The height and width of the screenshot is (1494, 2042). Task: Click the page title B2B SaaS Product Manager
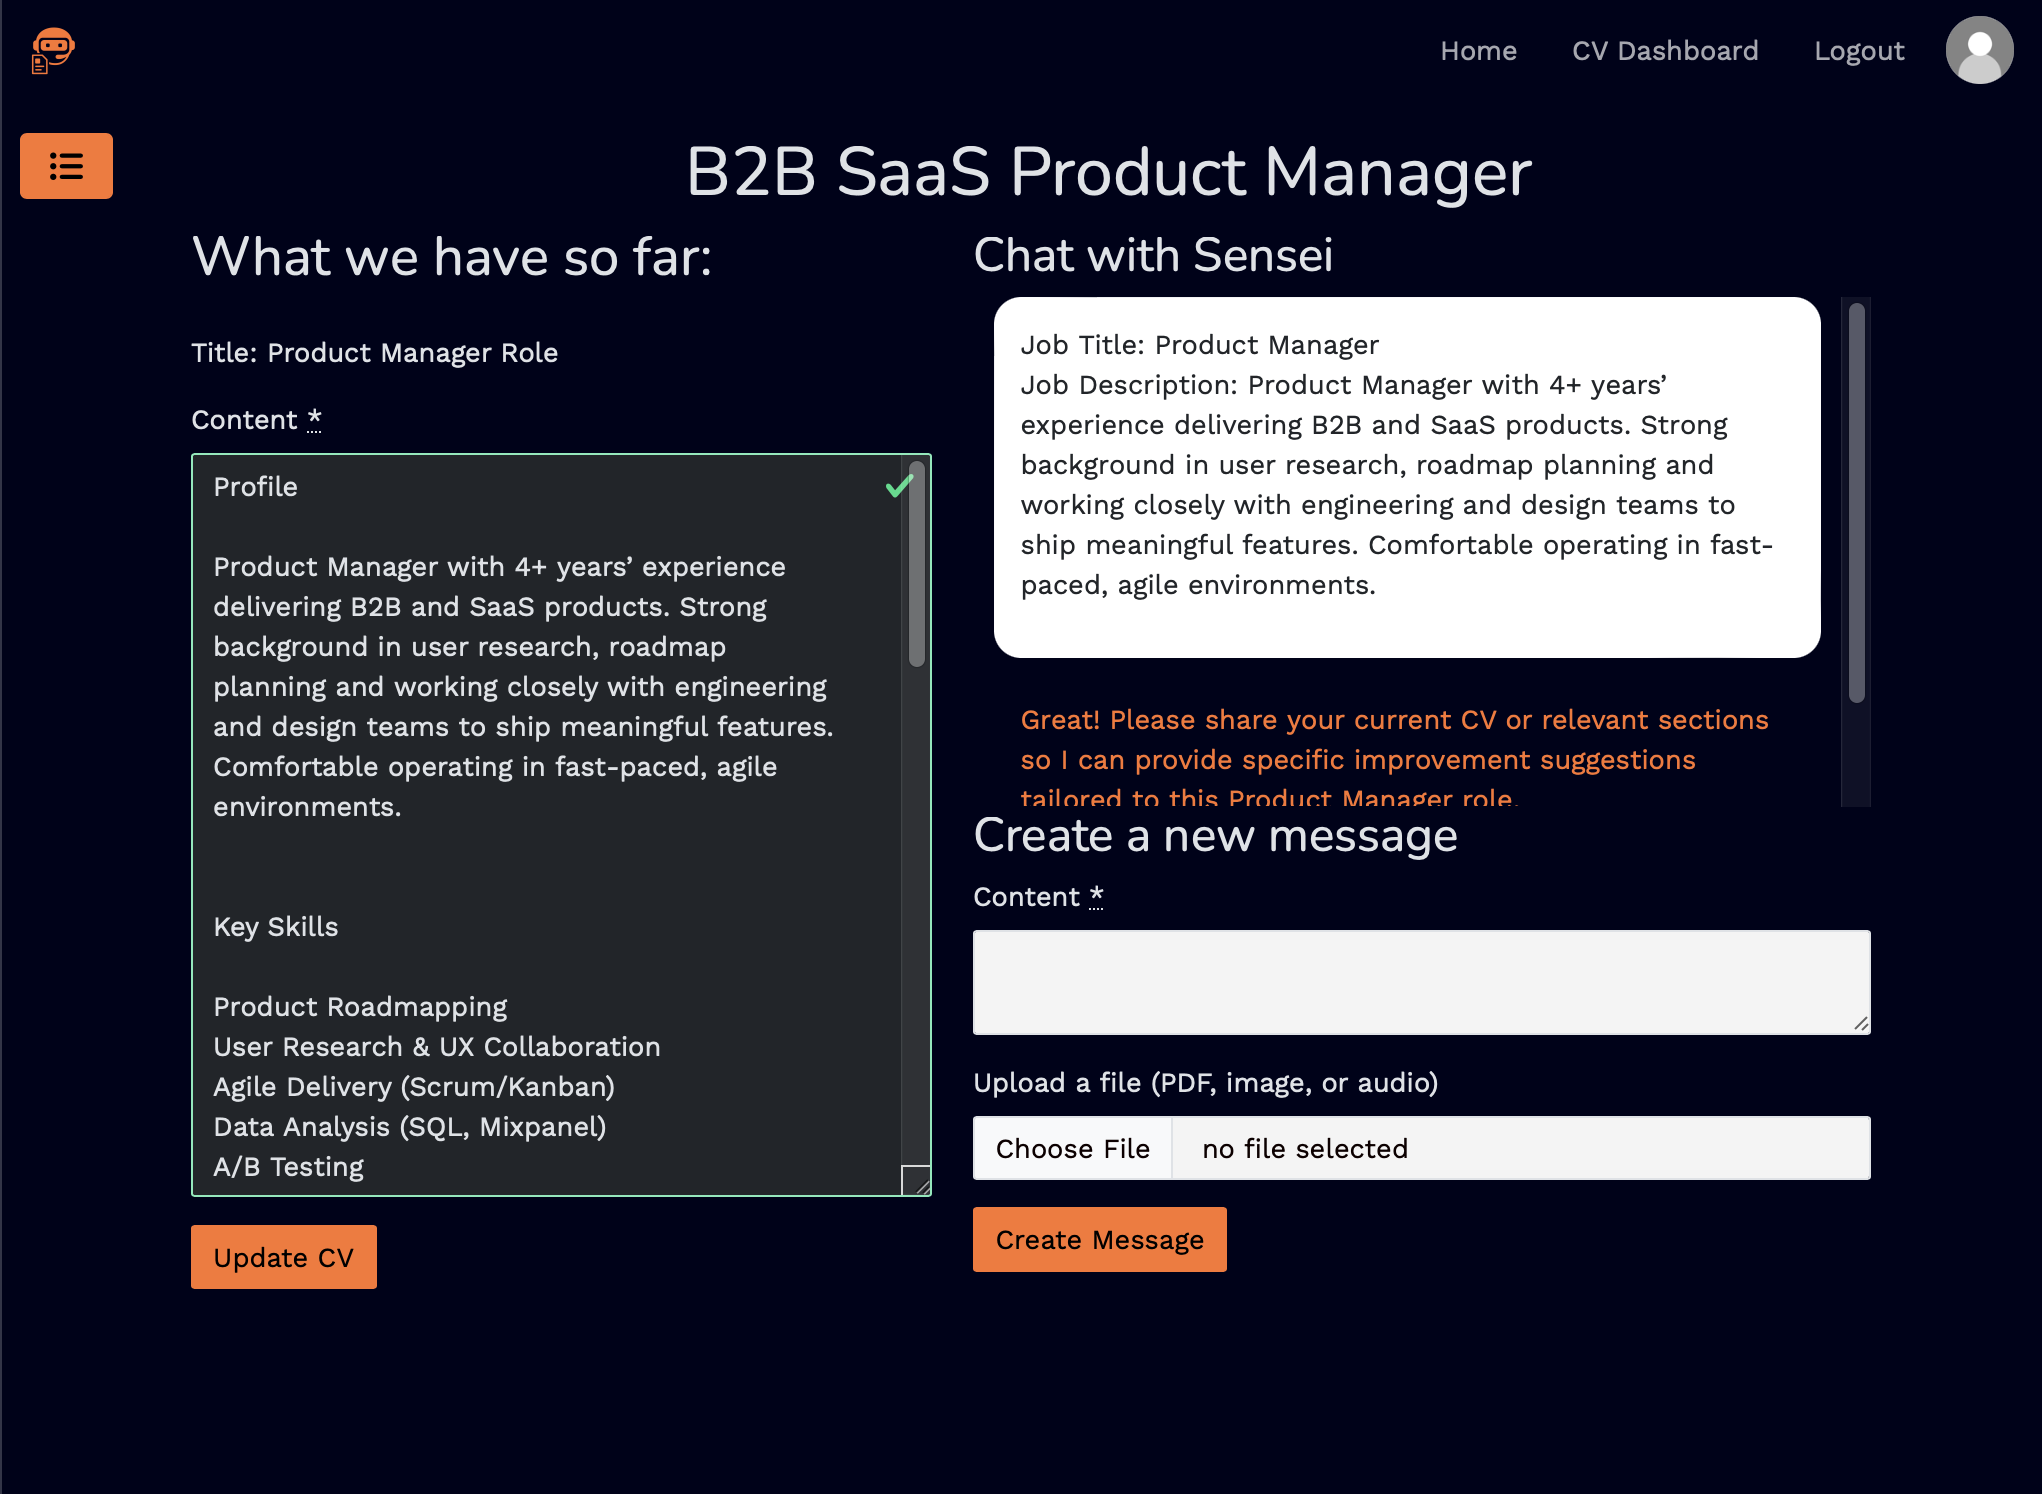pyautogui.click(x=1108, y=172)
